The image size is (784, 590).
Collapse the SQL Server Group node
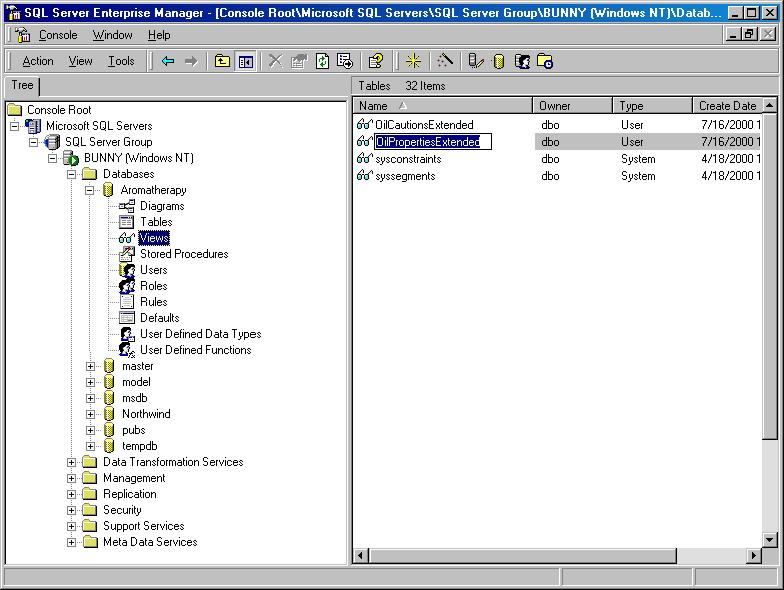pyautogui.click(x=34, y=142)
